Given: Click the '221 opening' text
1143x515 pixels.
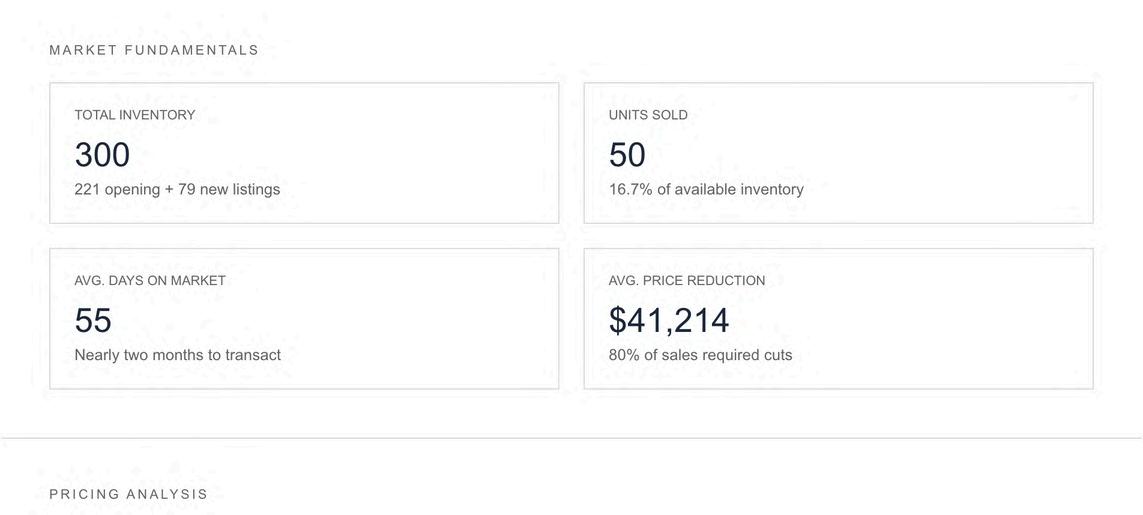Looking at the screenshot, I should click(117, 189).
